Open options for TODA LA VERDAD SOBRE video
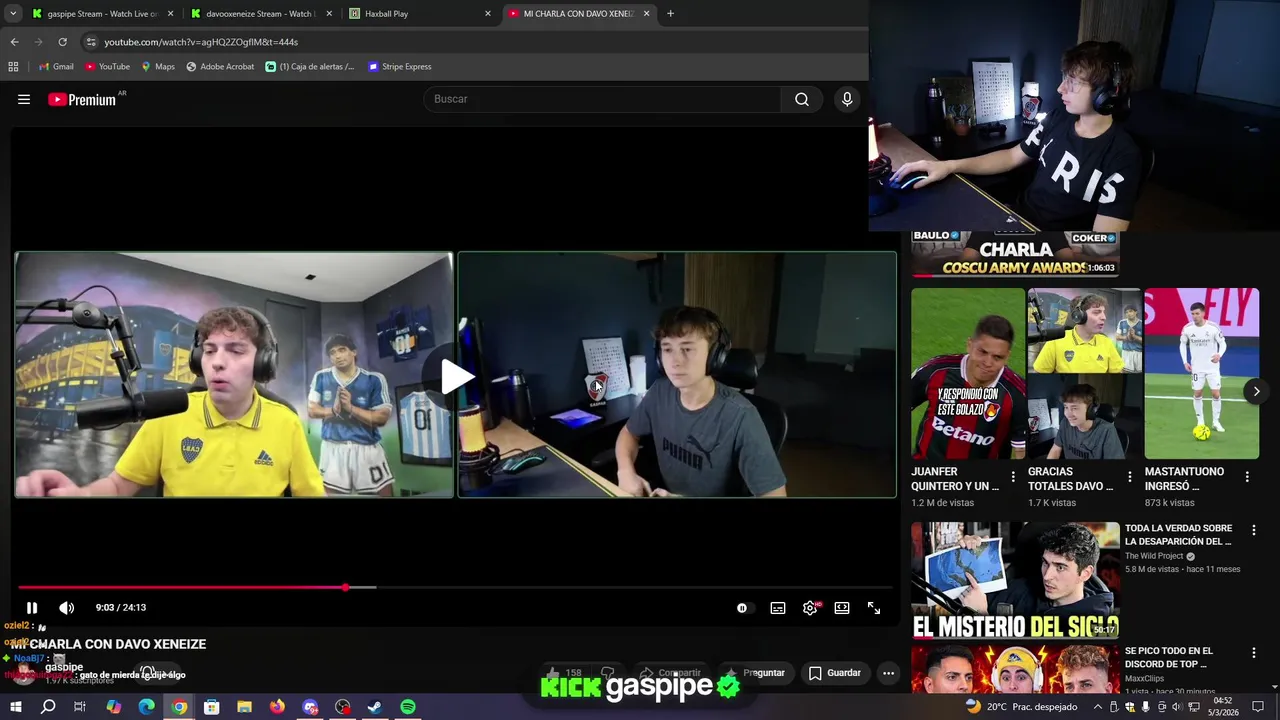This screenshot has width=1280, height=720. pyautogui.click(x=1254, y=531)
